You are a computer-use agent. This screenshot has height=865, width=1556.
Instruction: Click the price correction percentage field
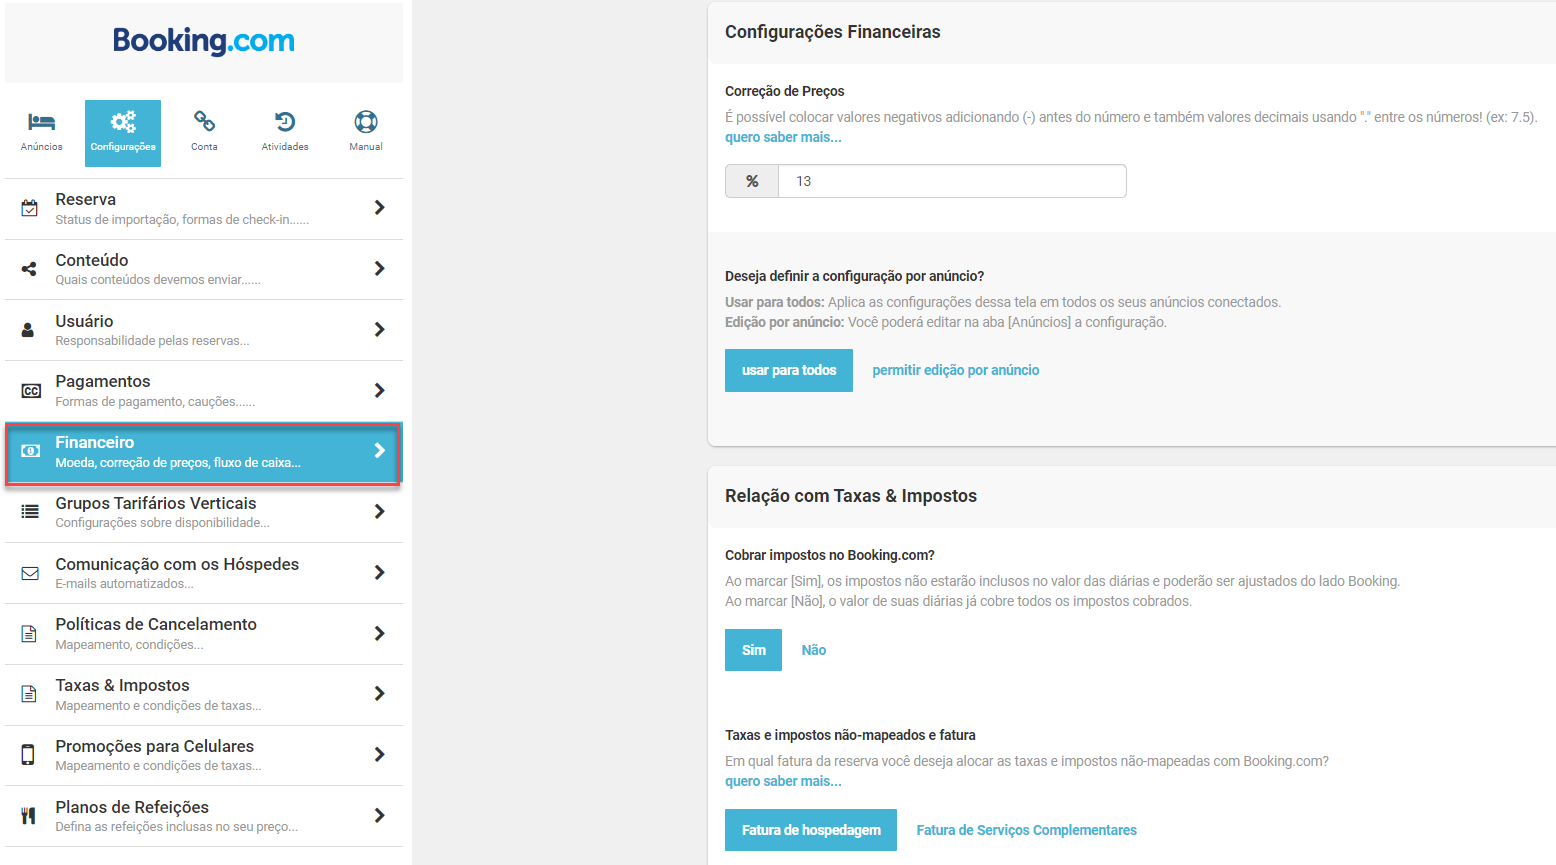(951, 181)
